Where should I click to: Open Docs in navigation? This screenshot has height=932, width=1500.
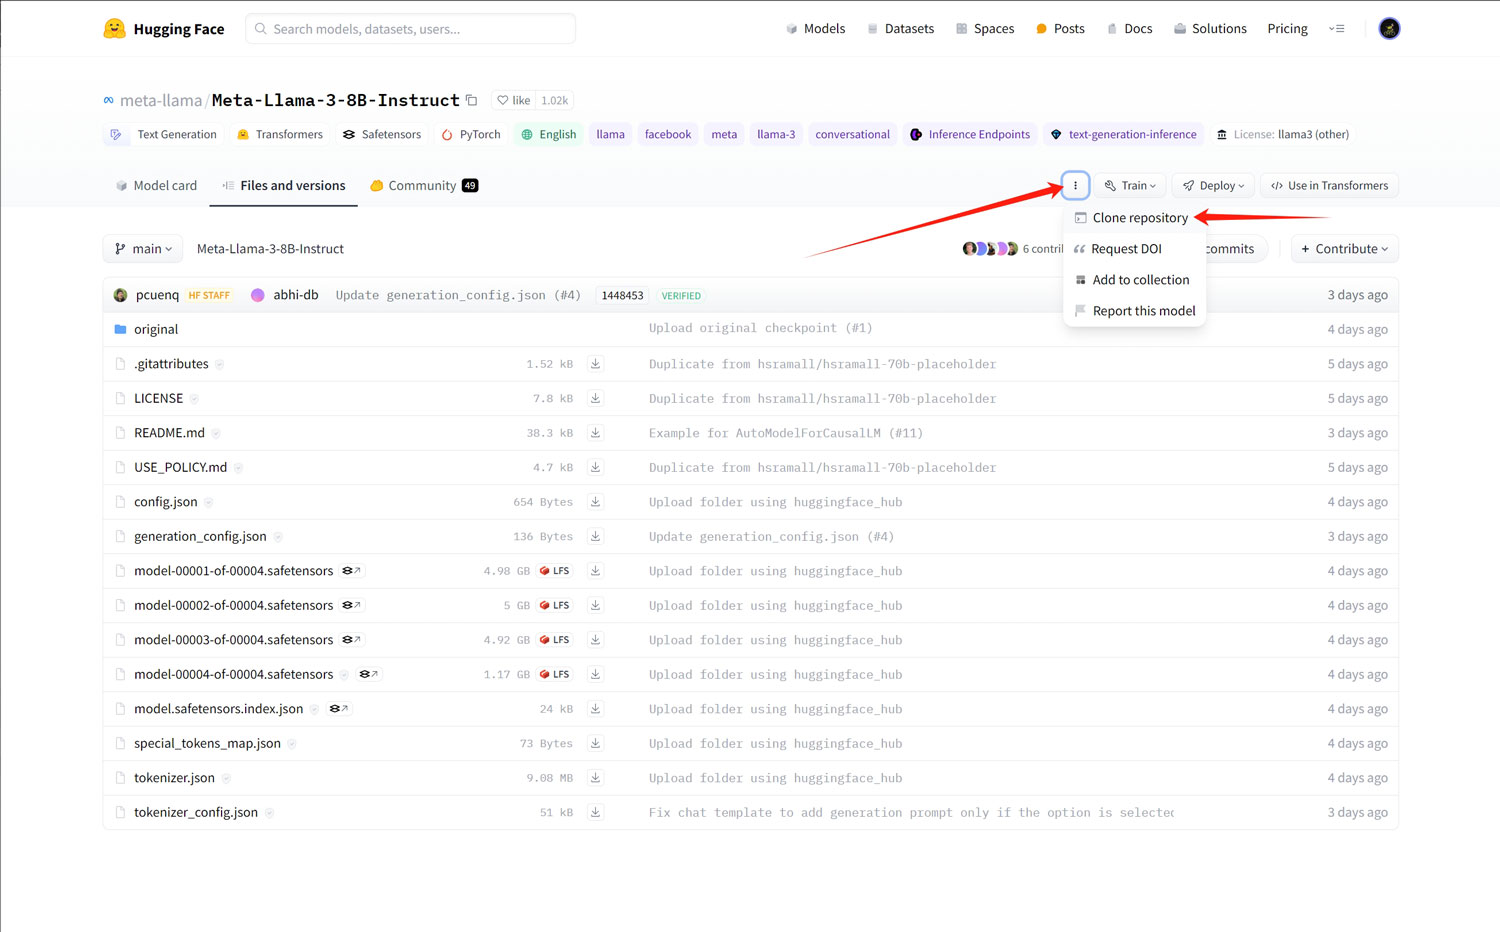coord(1129,29)
